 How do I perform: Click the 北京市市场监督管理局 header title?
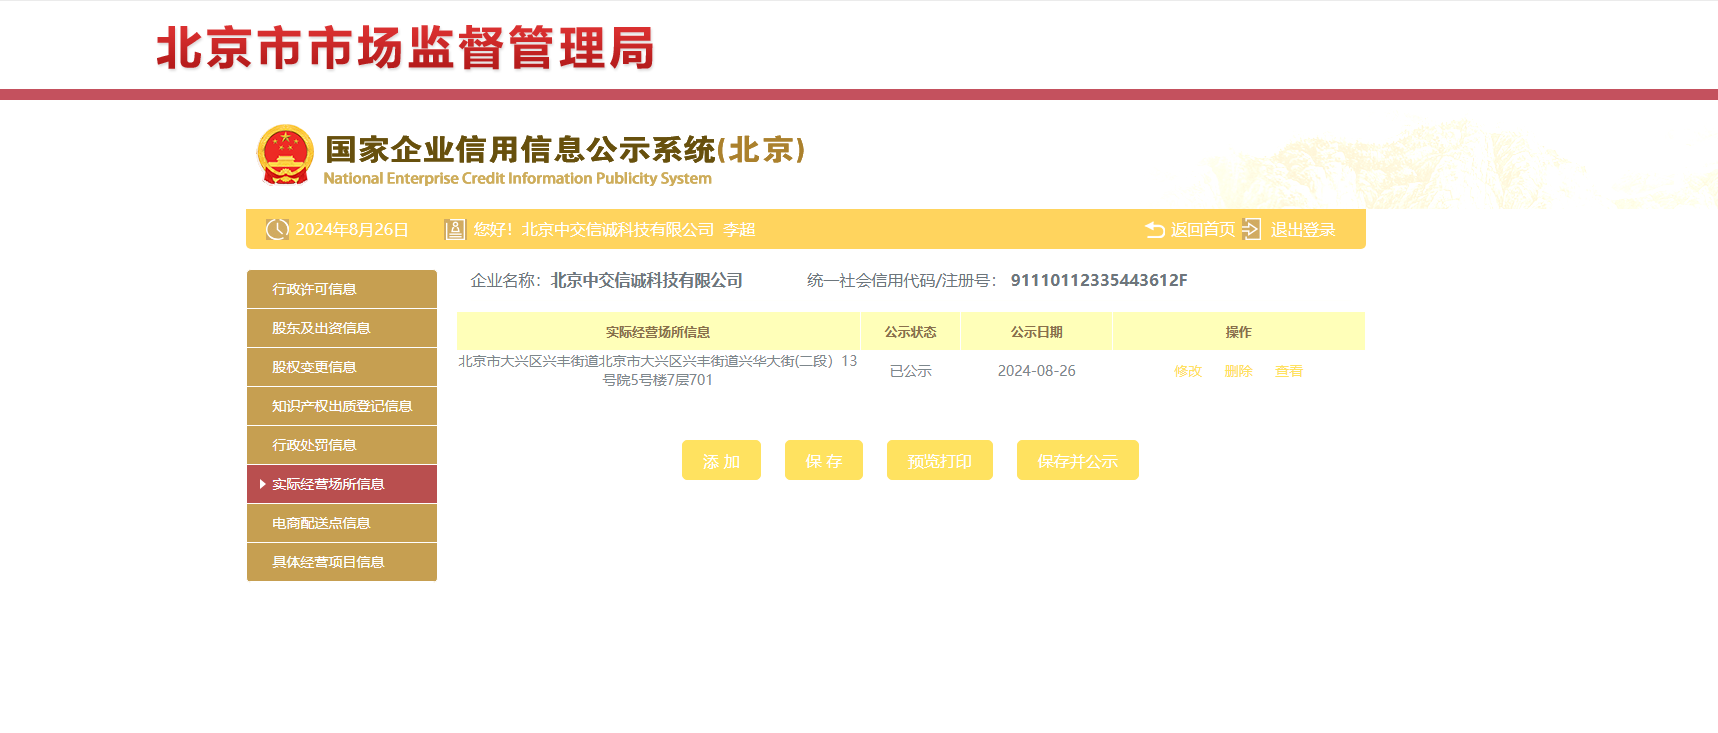point(405,47)
